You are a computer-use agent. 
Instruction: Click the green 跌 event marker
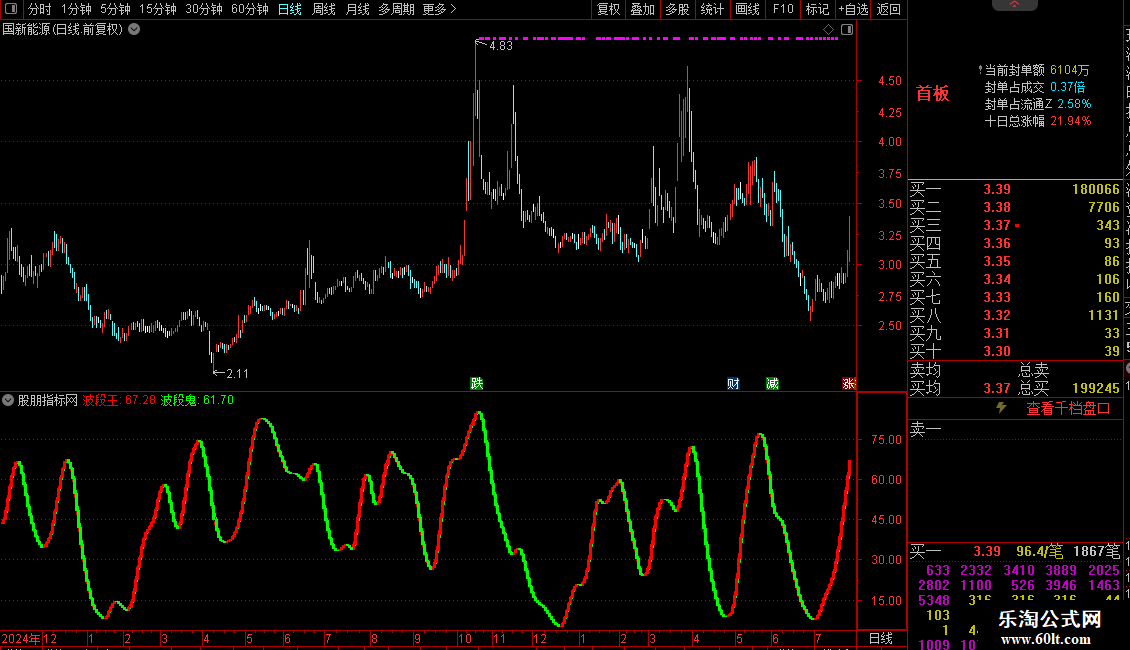point(476,383)
